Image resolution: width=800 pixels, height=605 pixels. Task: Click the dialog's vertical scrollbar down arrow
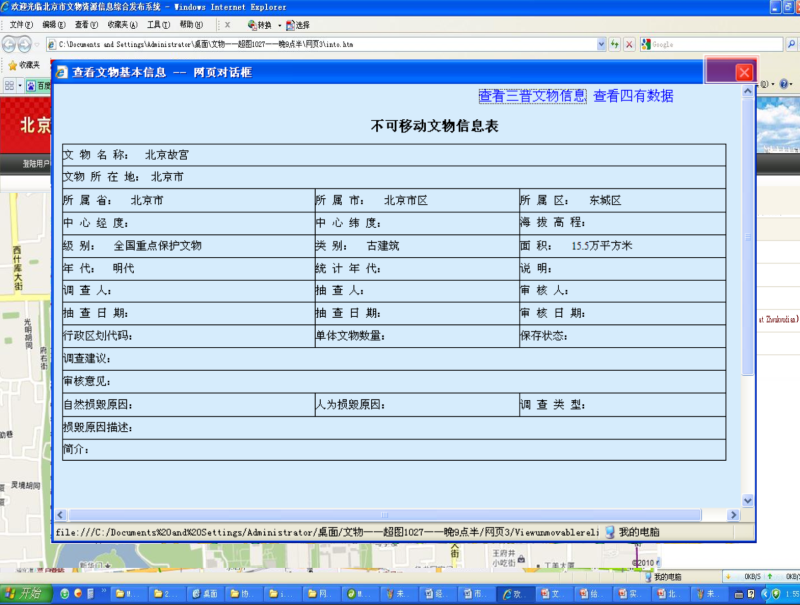[x=747, y=500]
